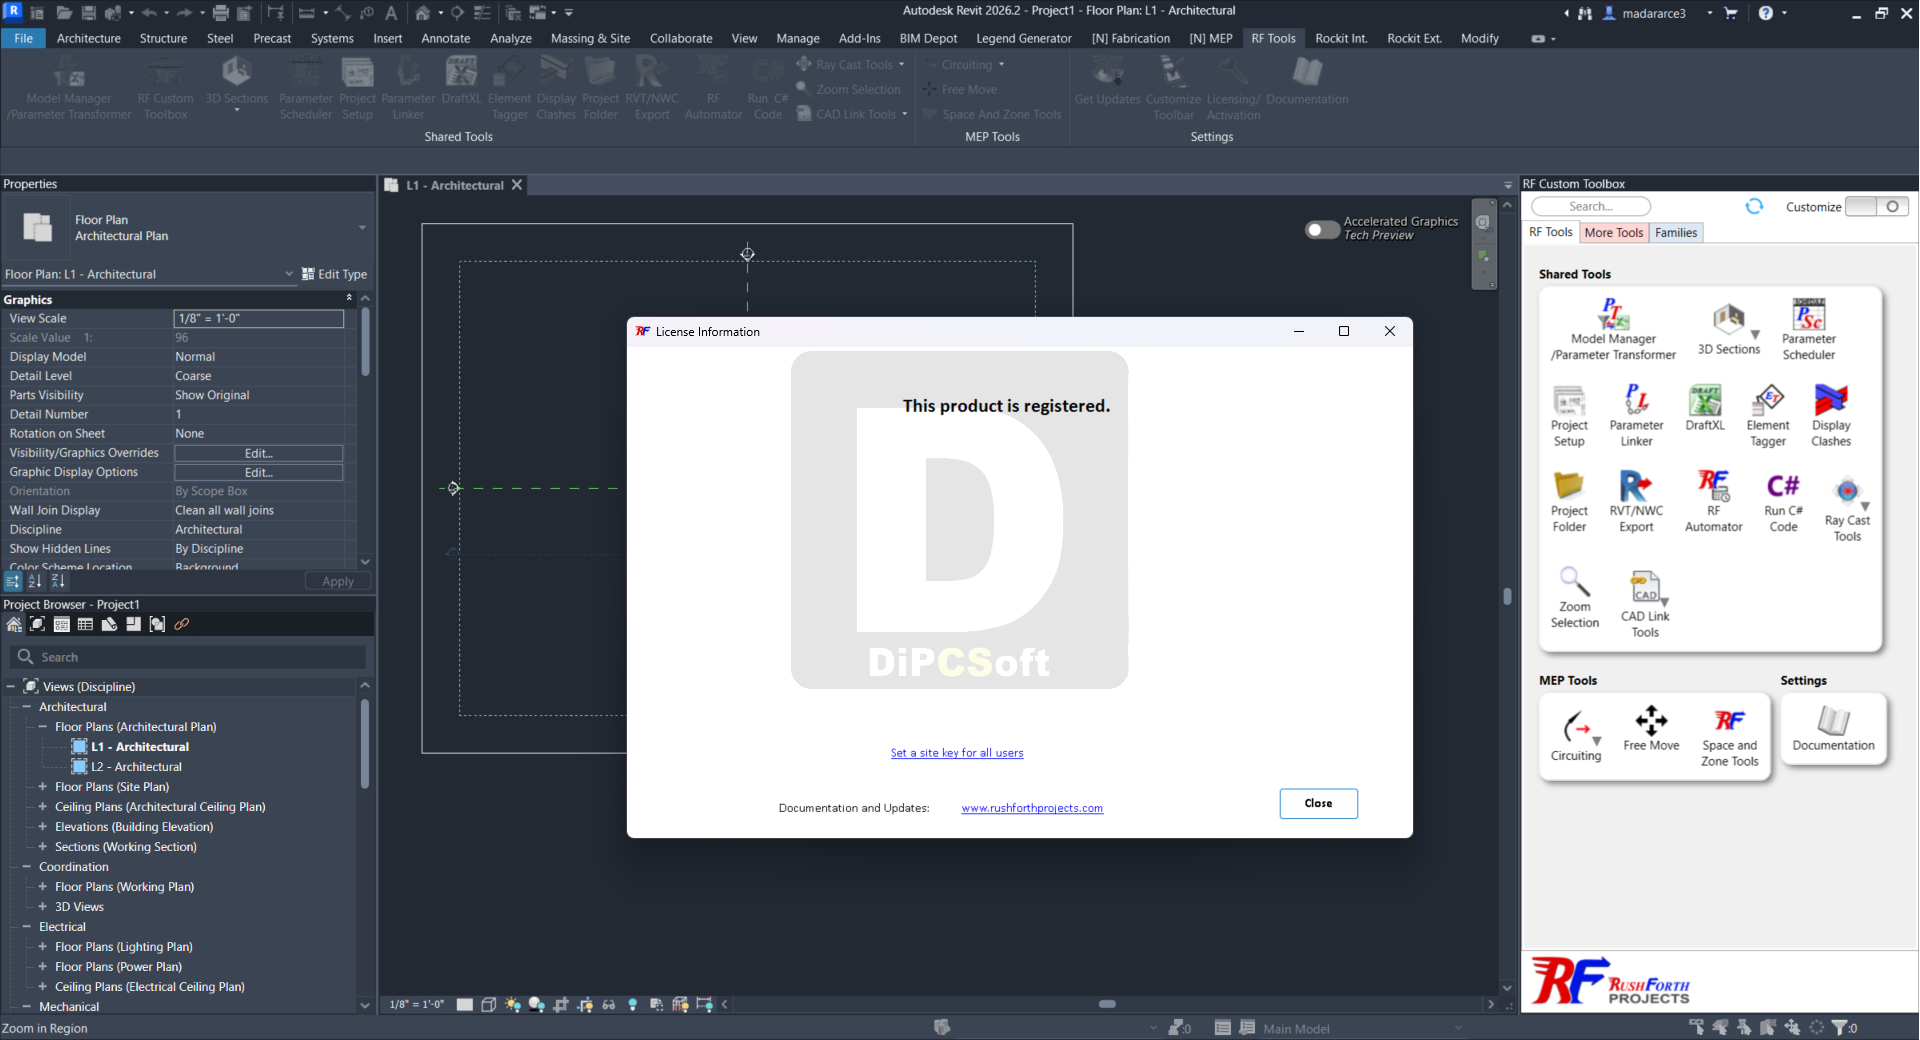Screen dimensions: 1920x1040
Task: Open CAD Link Tools in Custom Toolbox
Action: coord(1645,604)
